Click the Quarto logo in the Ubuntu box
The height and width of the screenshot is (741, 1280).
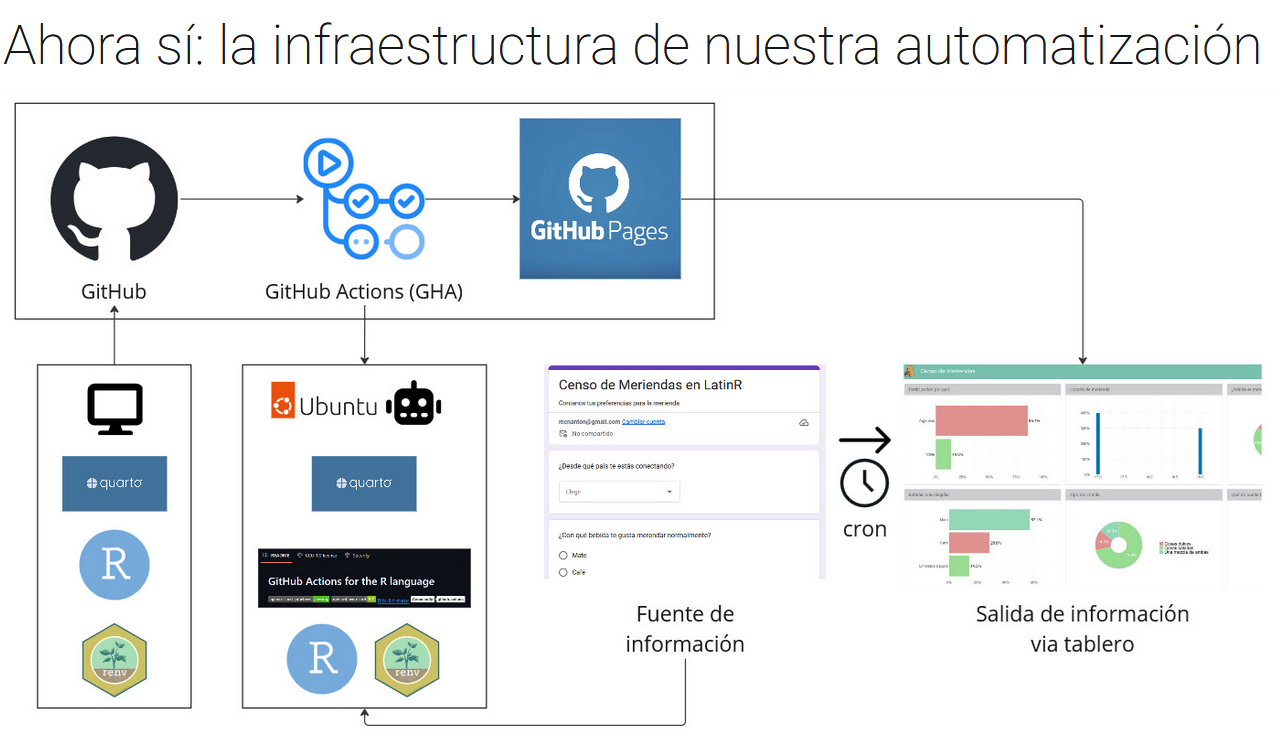[x=364, y=484]
